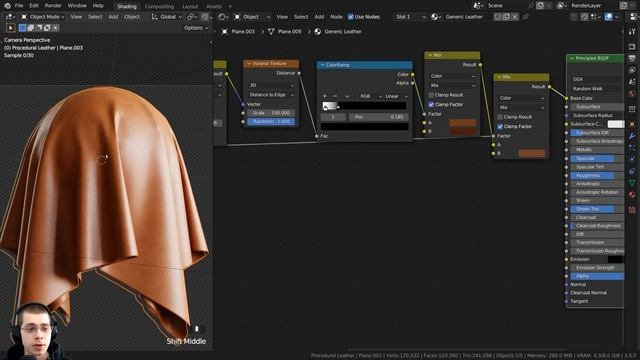Click the pin material icon
640x360 pixels.
click(526, 17)
